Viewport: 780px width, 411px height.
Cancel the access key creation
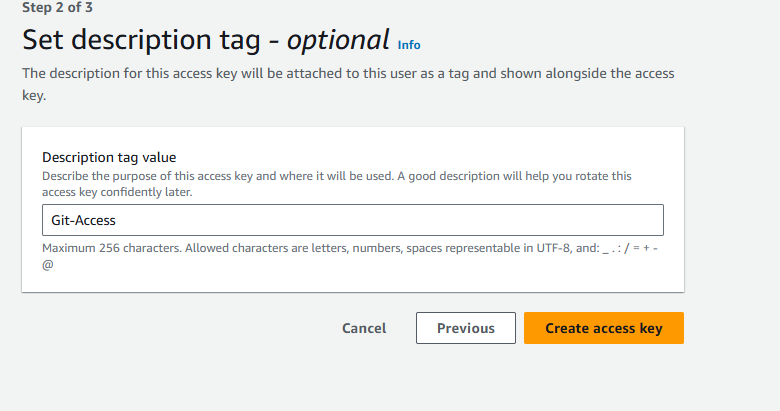[x=364, y=328]
